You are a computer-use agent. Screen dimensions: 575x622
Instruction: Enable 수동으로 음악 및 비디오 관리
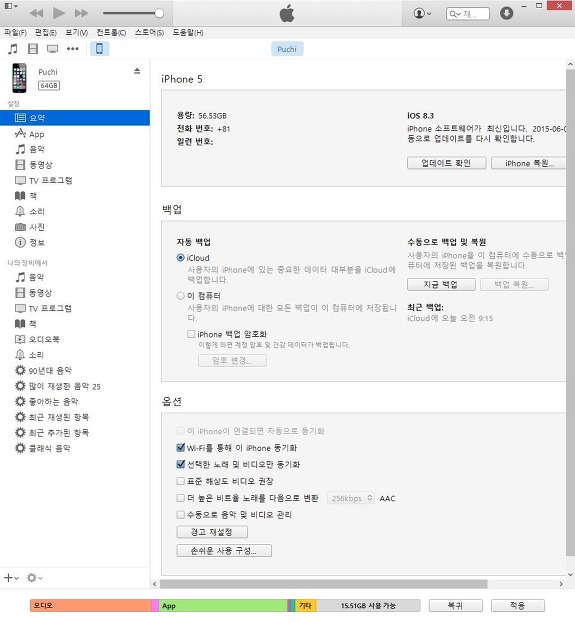point(180,514)
